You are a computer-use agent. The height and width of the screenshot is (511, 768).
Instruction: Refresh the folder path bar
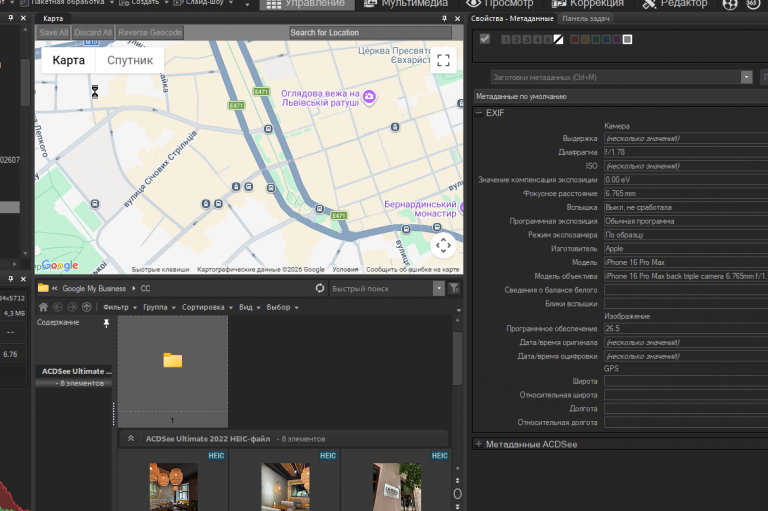pyautogui.click(x=320, y=288)
